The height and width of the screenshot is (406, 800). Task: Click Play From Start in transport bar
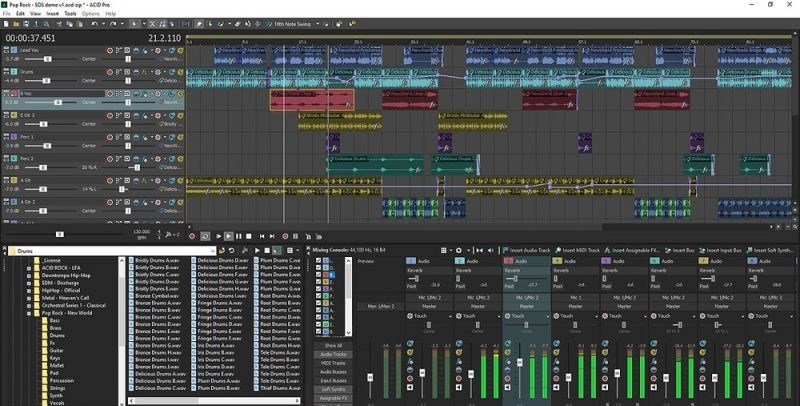tap(218, 236)
